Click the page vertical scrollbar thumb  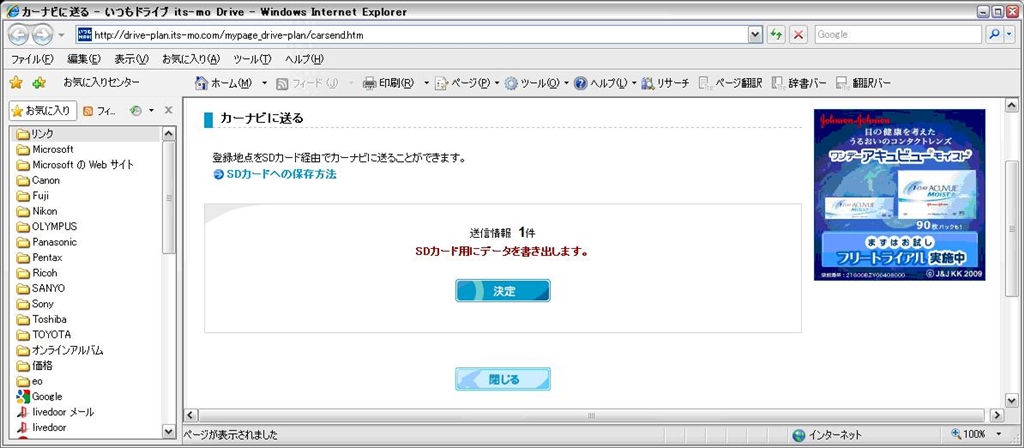click(1012, 229)
